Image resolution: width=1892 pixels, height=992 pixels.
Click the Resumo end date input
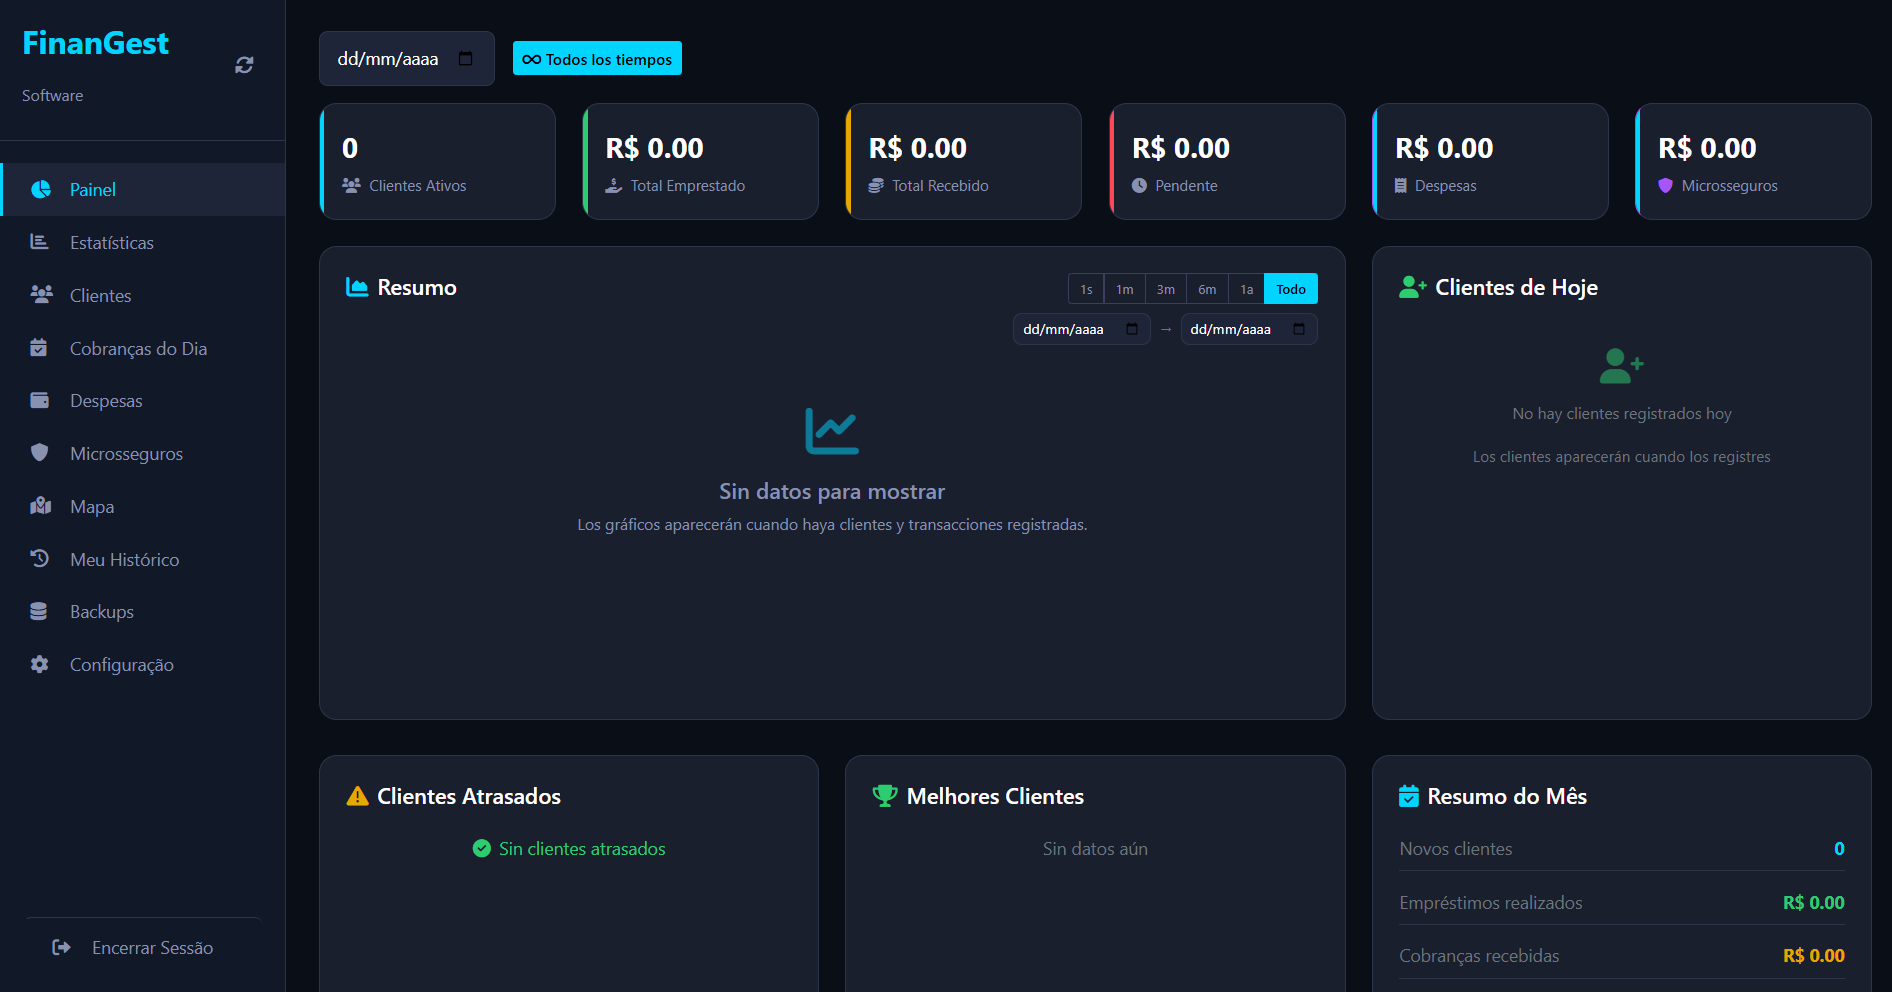coord(1249,329)
